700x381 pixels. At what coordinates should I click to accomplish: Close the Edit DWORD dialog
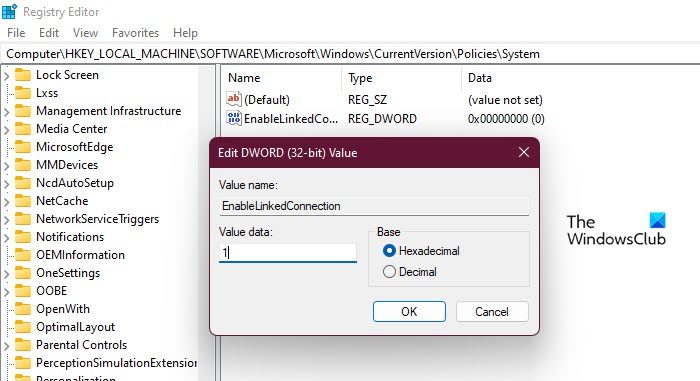tap(524, 152)
